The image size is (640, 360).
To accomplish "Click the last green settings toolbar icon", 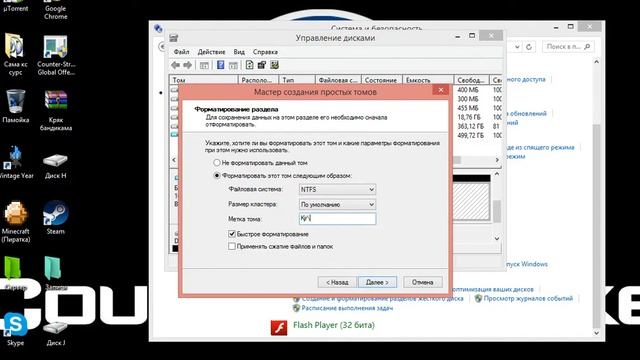I will [x=274, y=65].
